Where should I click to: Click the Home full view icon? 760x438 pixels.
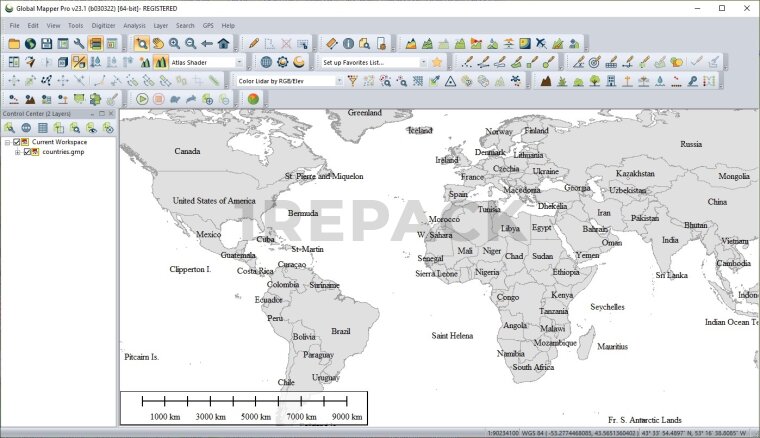click(x=223, y=43)
